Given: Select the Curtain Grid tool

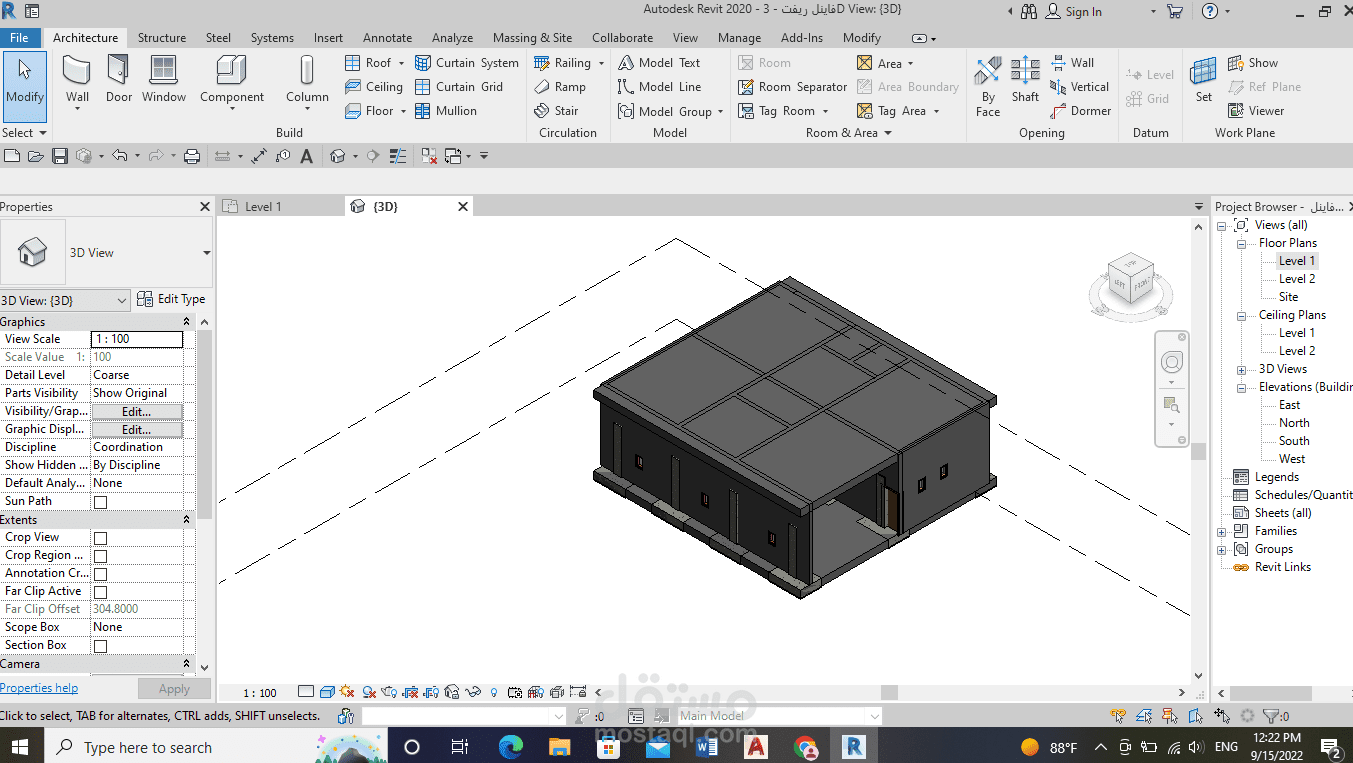Looking at the screenshot, I should (459, 87).
